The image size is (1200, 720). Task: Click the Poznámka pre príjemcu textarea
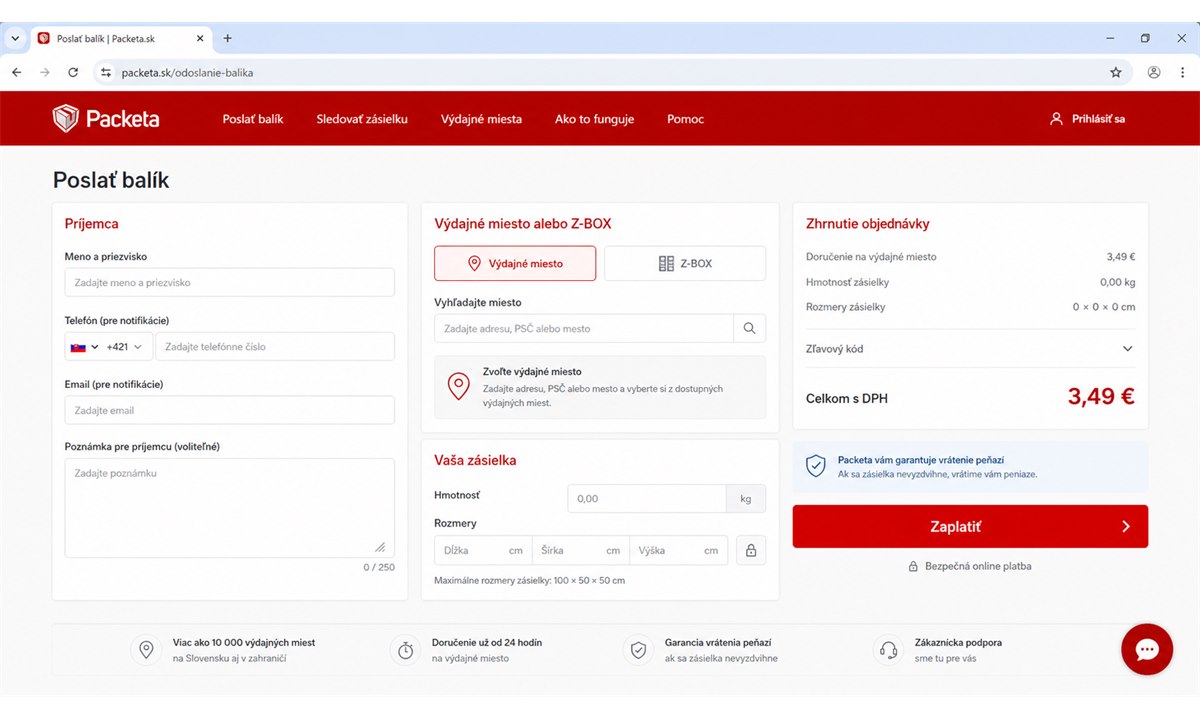(x=230, y=508)
